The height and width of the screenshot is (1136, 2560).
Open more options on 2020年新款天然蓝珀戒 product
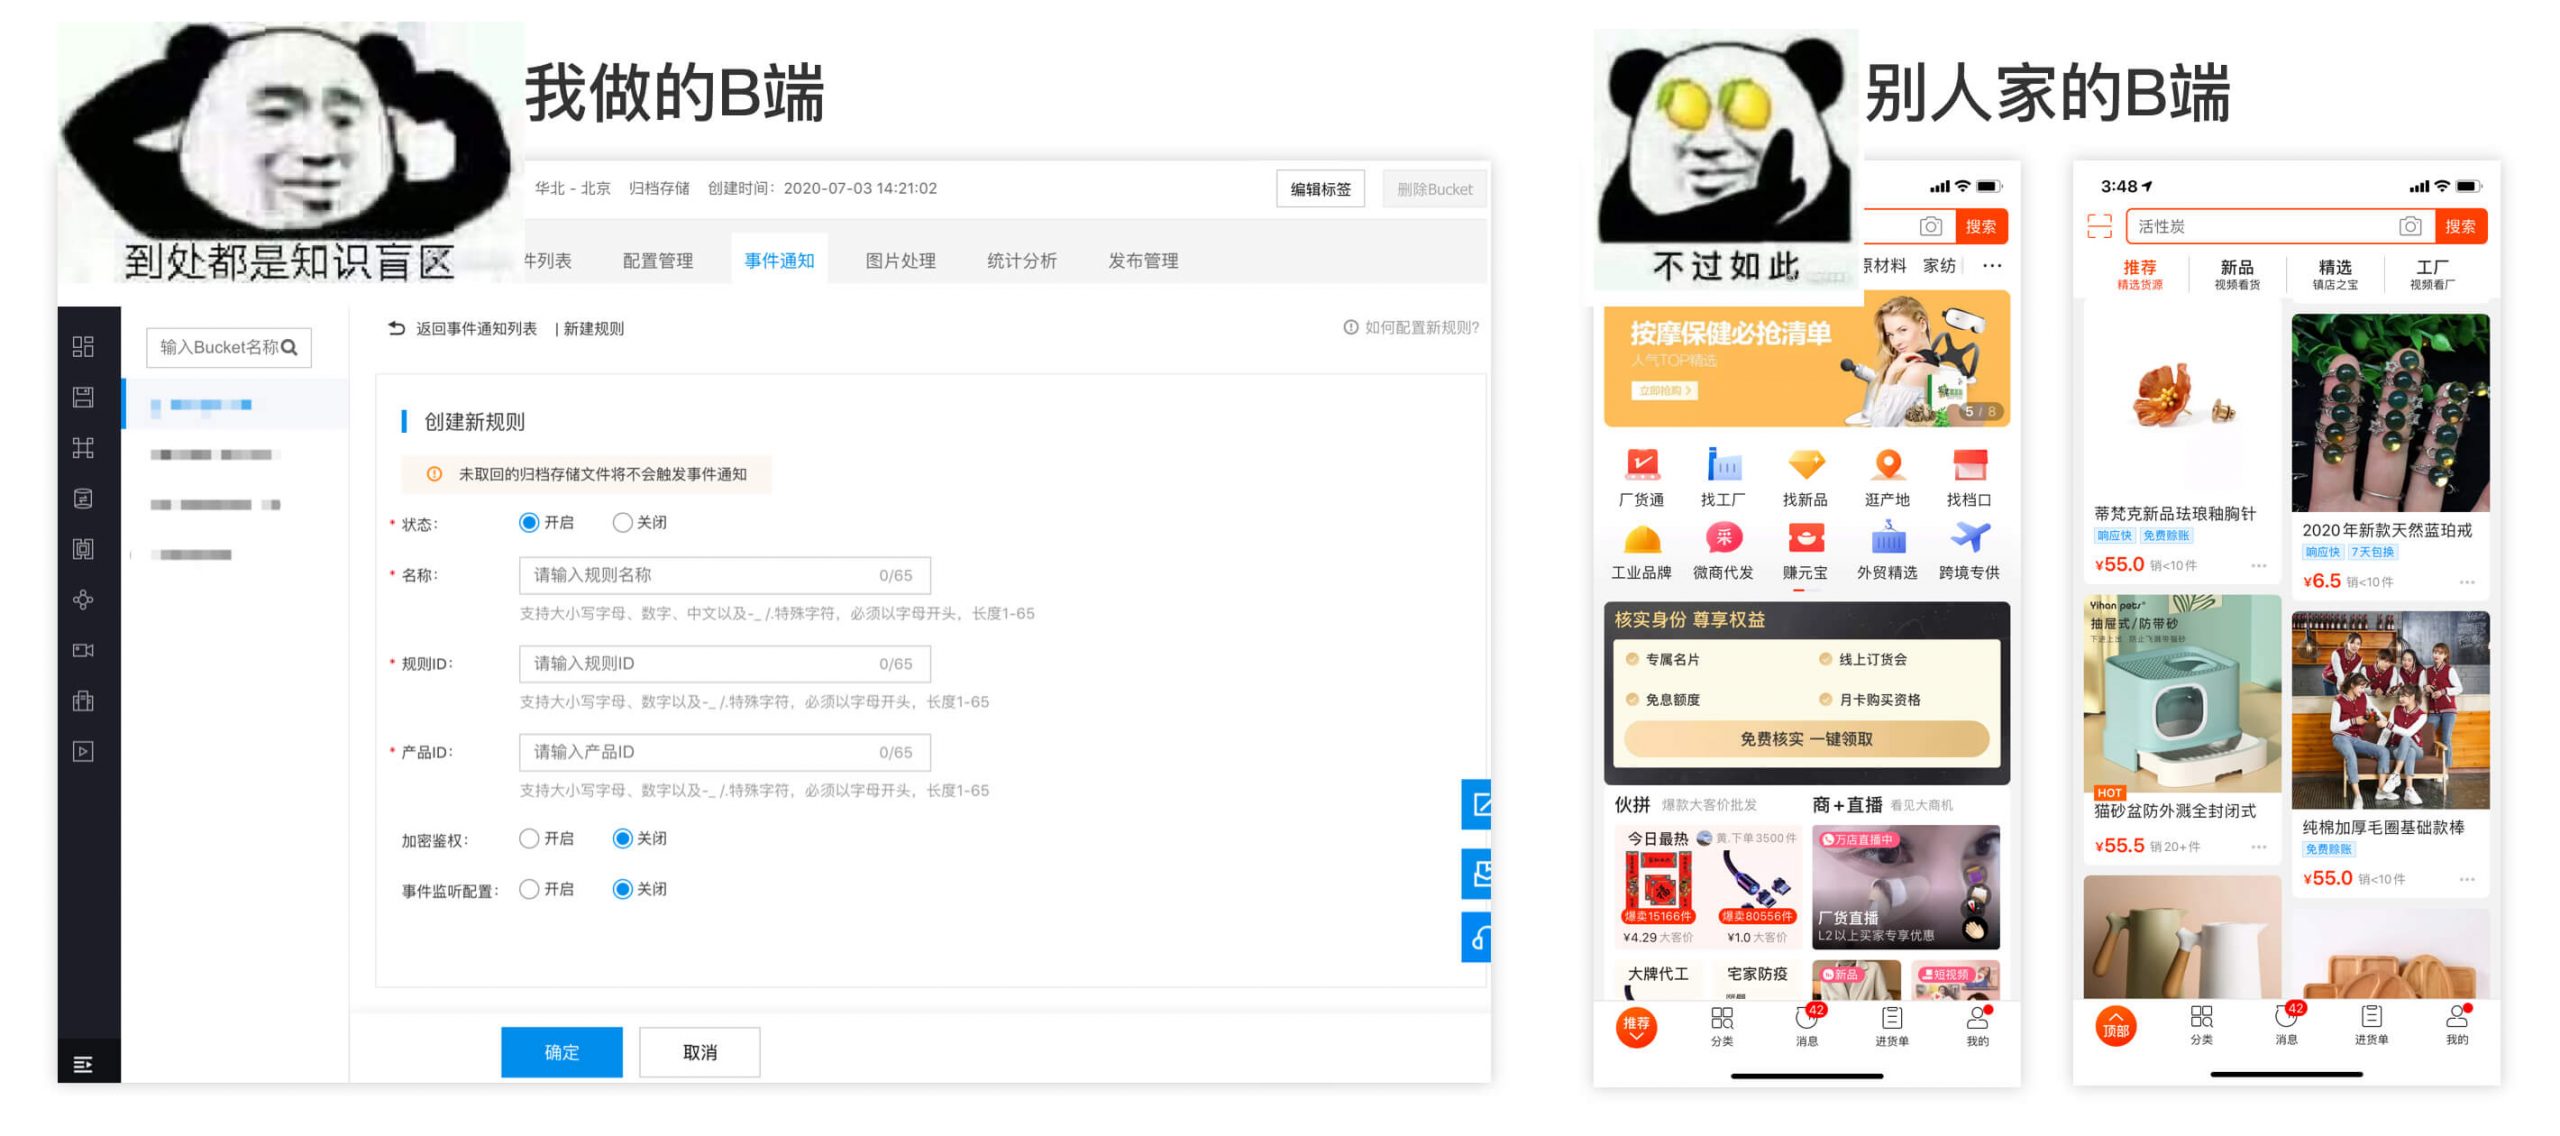pyautogui.click(x=2467, y=581)
